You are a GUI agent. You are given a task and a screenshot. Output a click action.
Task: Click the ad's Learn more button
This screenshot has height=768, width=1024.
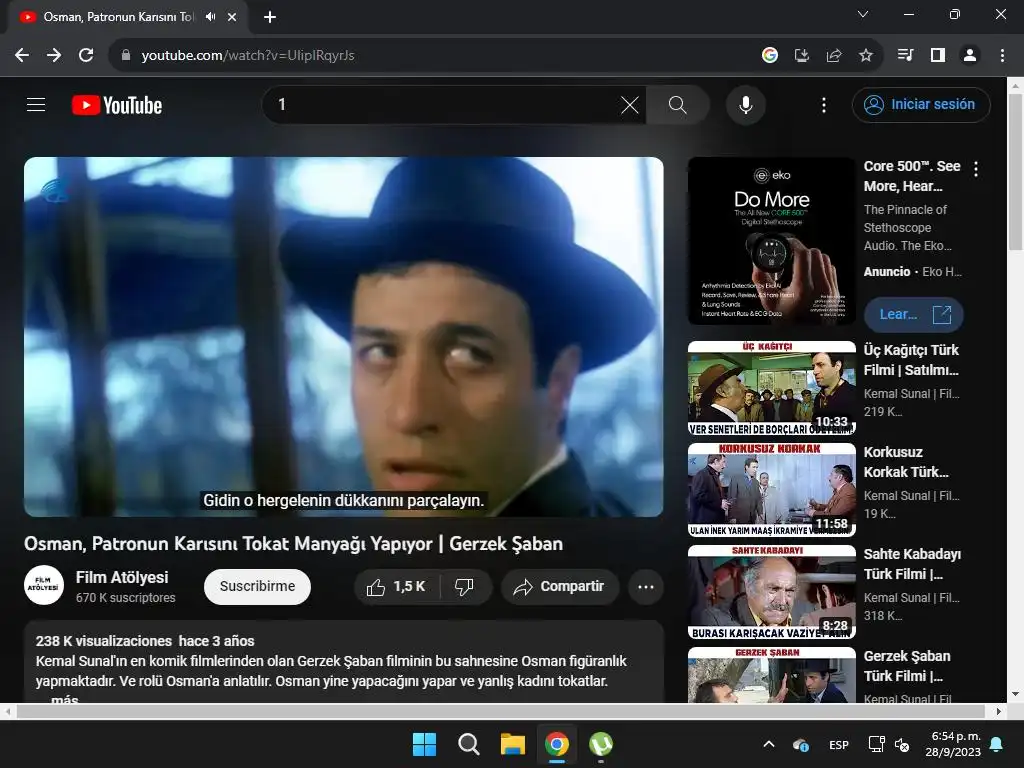point(913,315)
